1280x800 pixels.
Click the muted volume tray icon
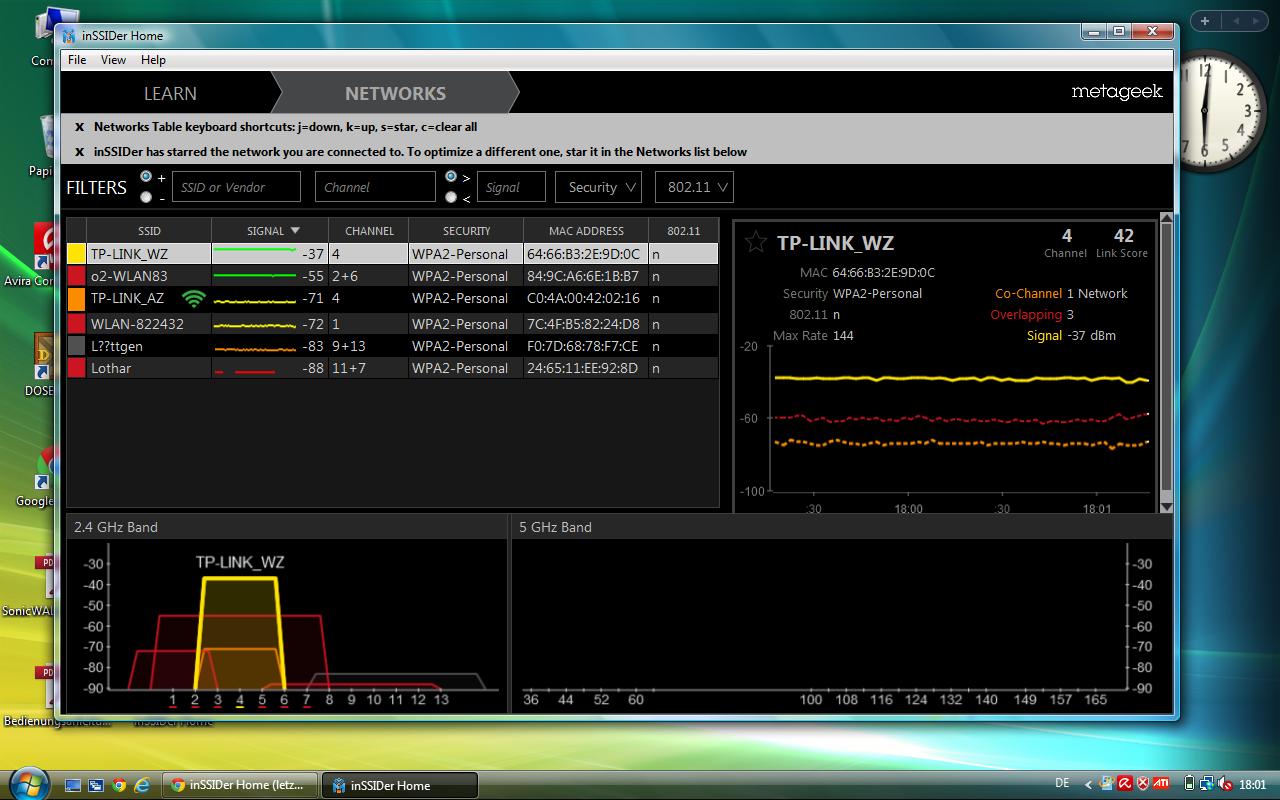tap(1224, 783)
